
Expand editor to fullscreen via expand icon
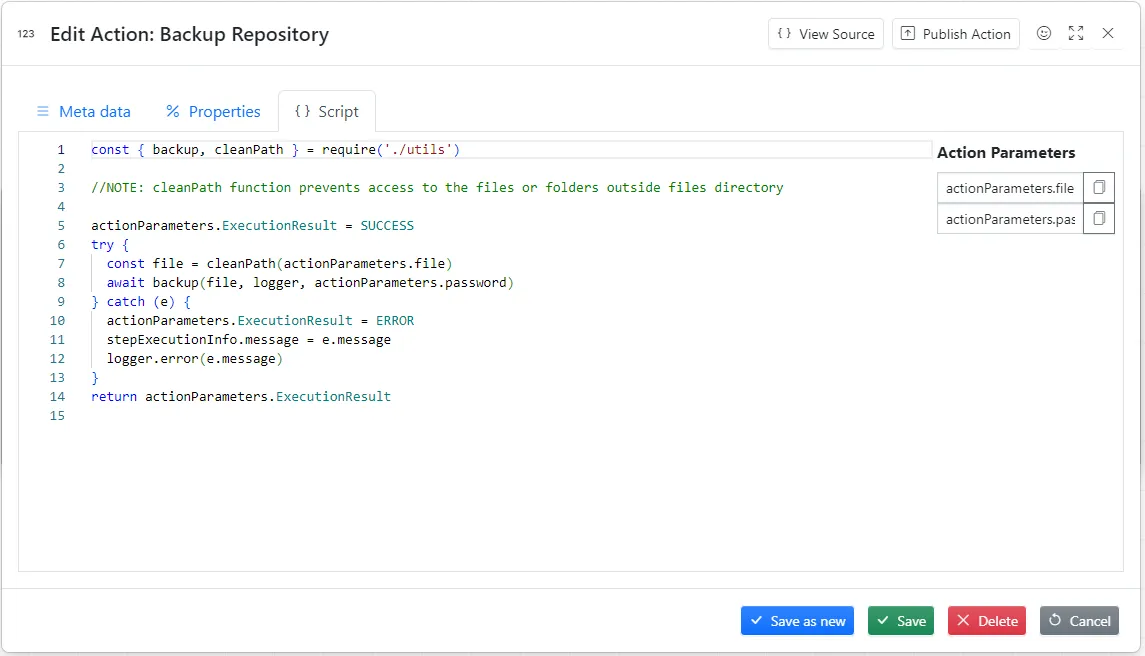[1076, 33]
